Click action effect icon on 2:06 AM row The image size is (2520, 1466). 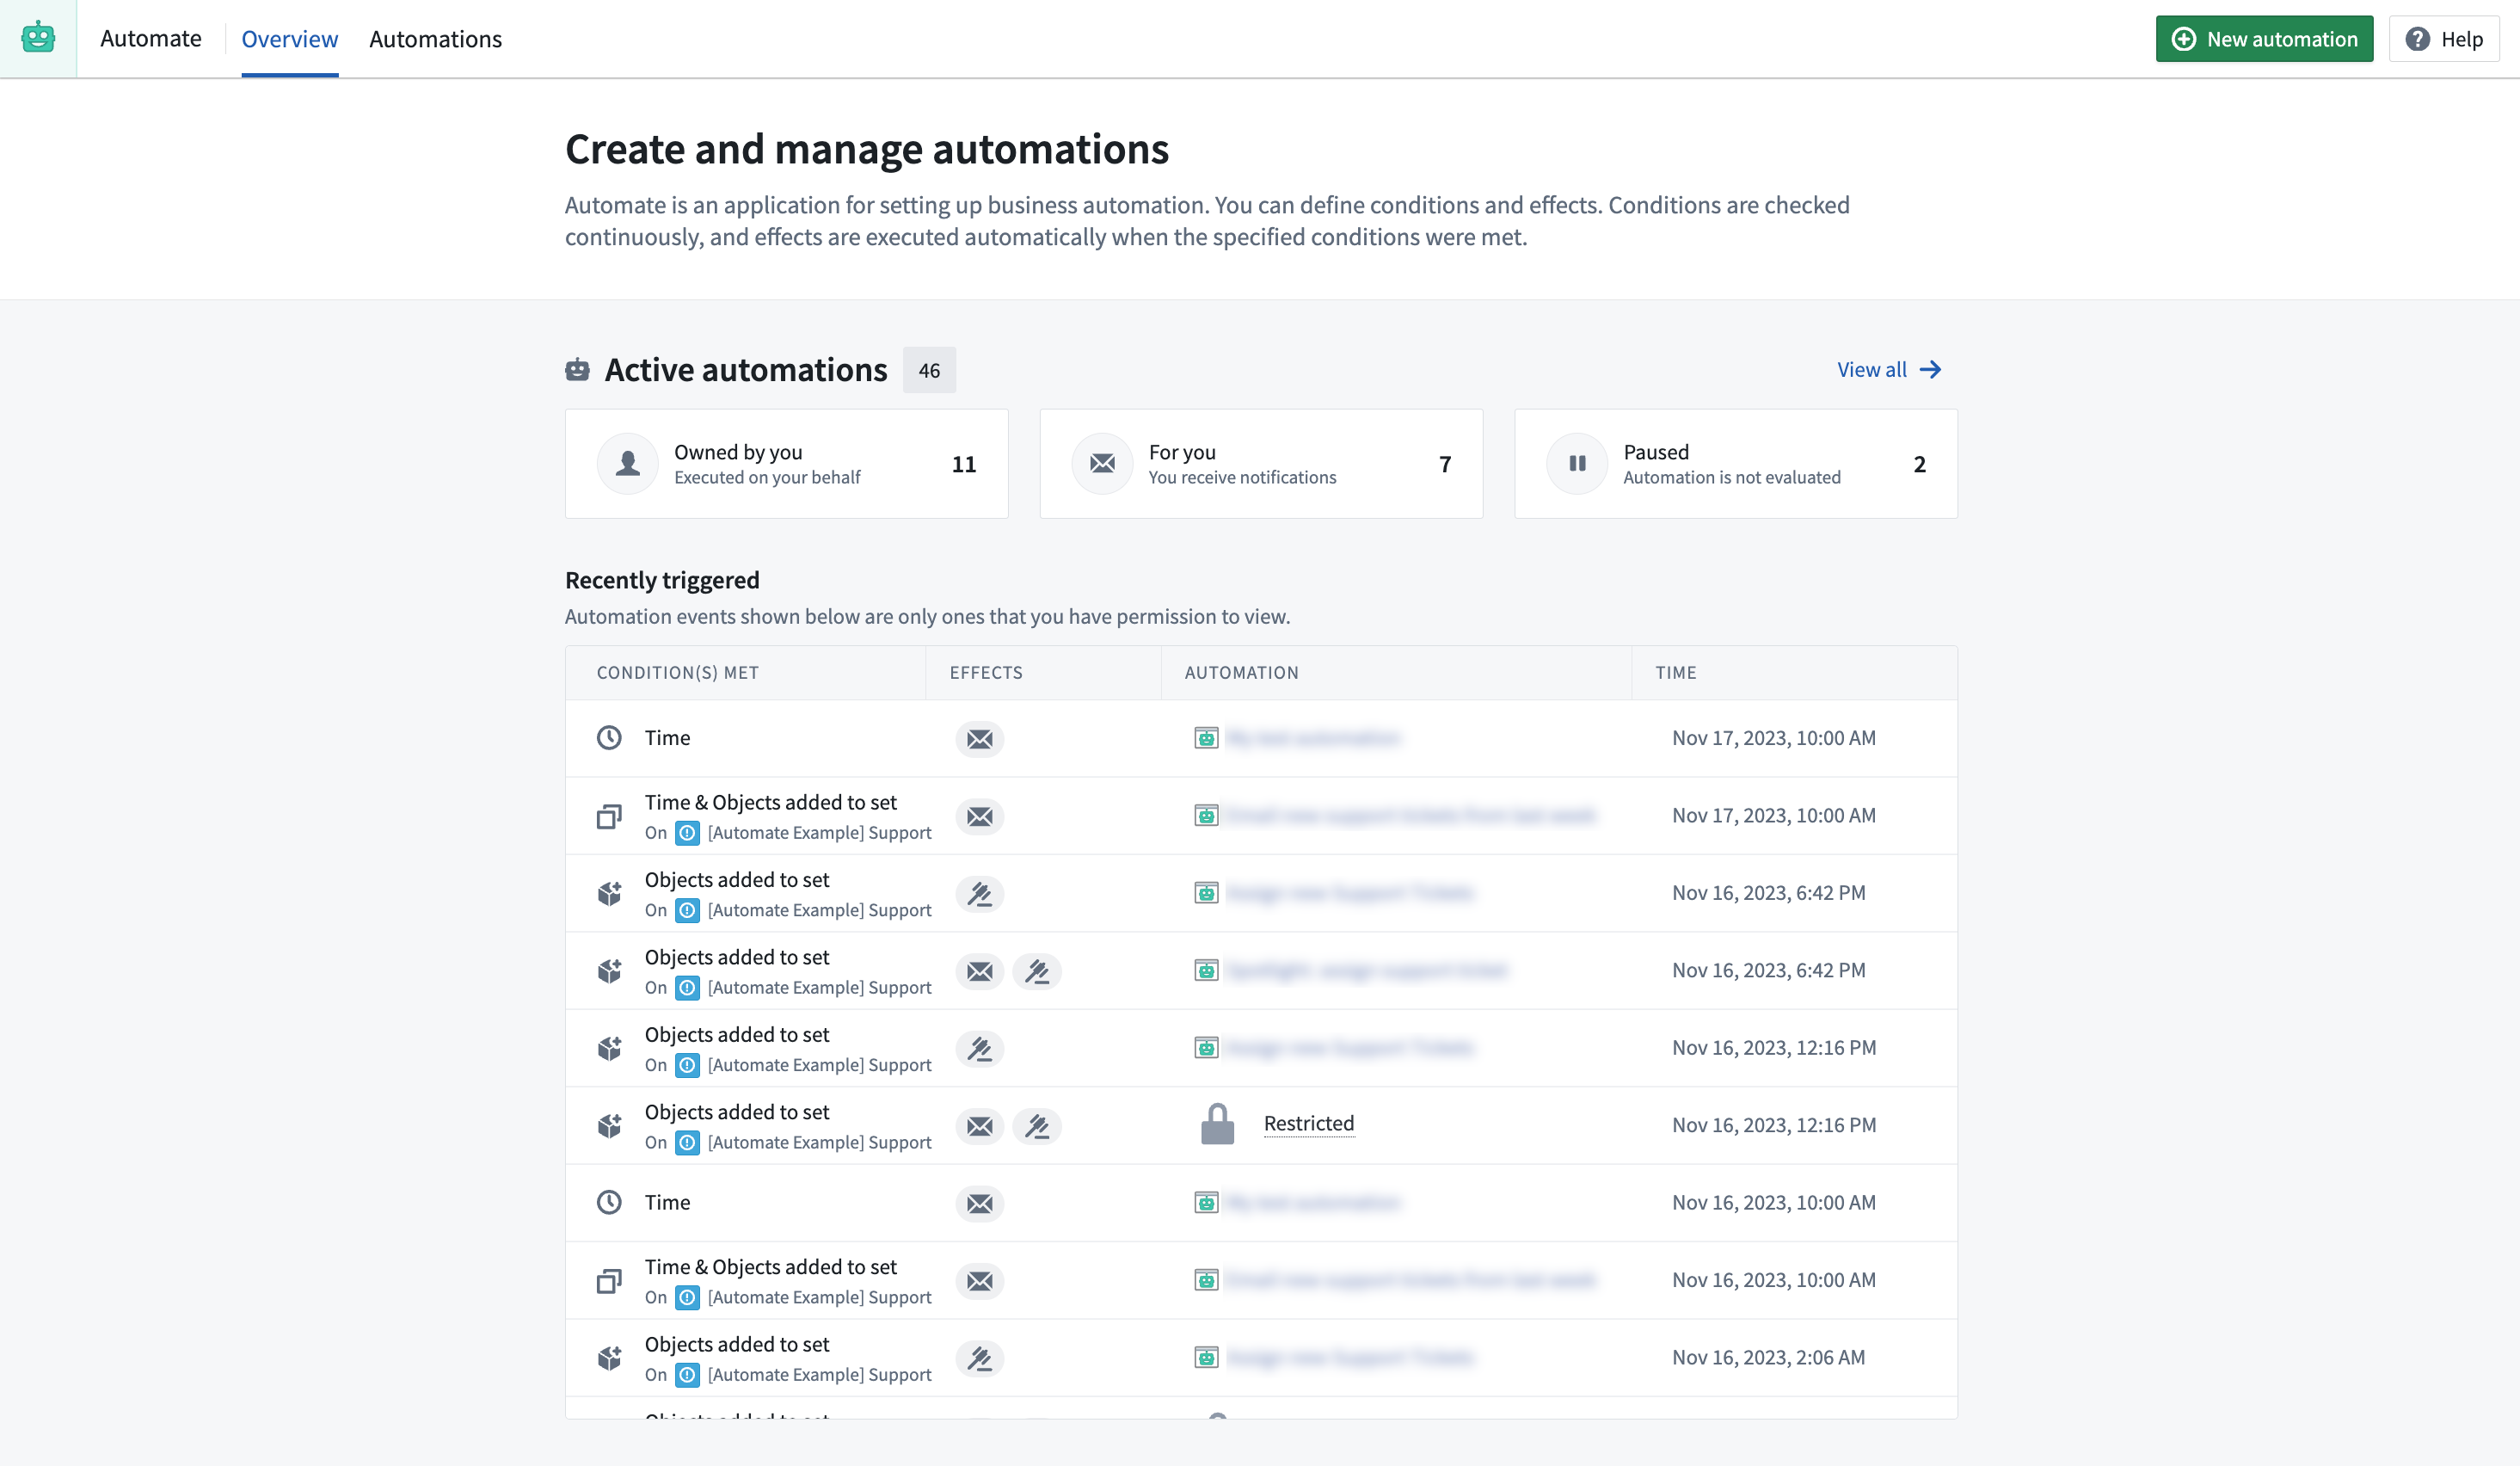click(980, 1358)
